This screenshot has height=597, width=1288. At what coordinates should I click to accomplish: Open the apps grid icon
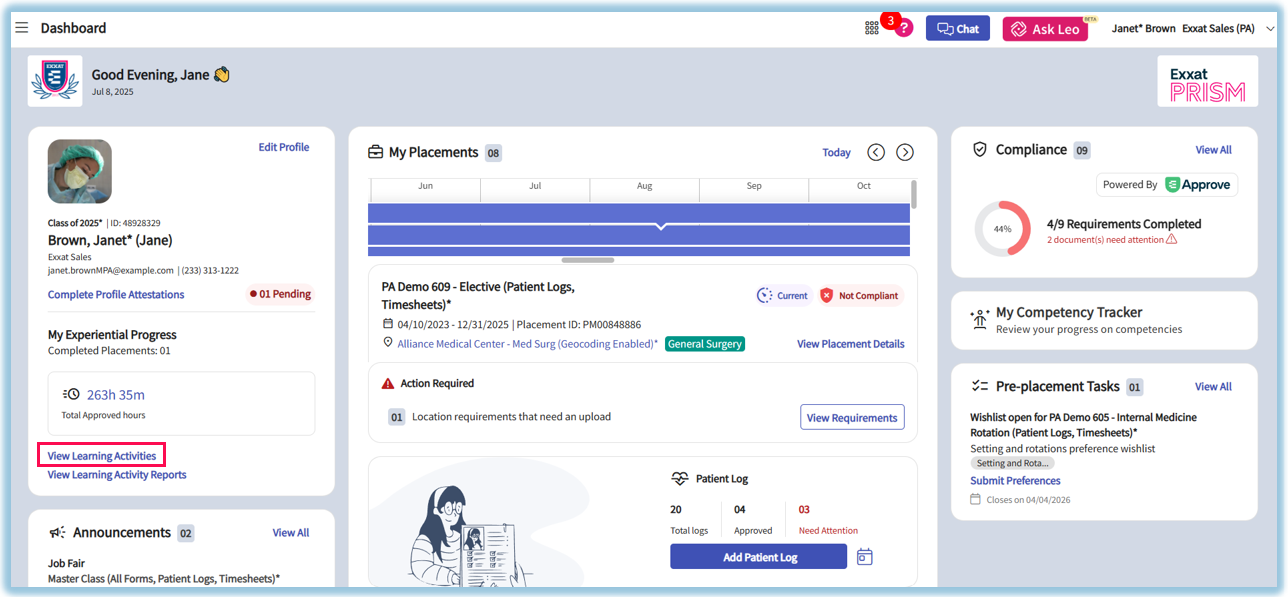tap(872, 28)
